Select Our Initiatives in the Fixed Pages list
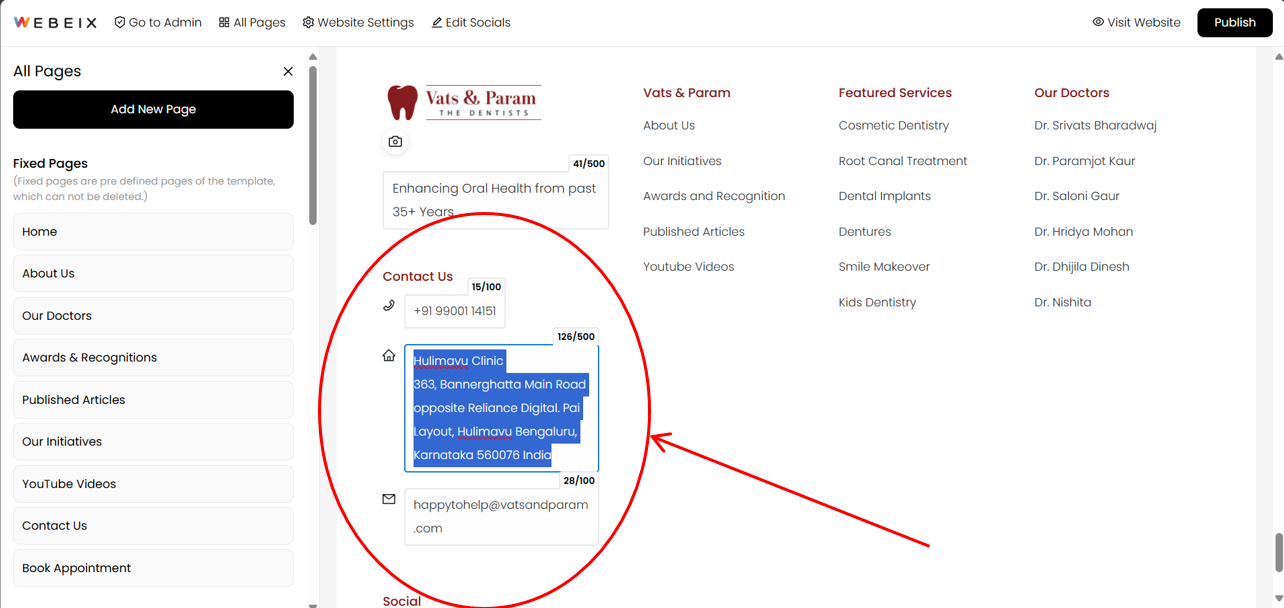The width and height of the screenshot is (1284, 608). 153,441
